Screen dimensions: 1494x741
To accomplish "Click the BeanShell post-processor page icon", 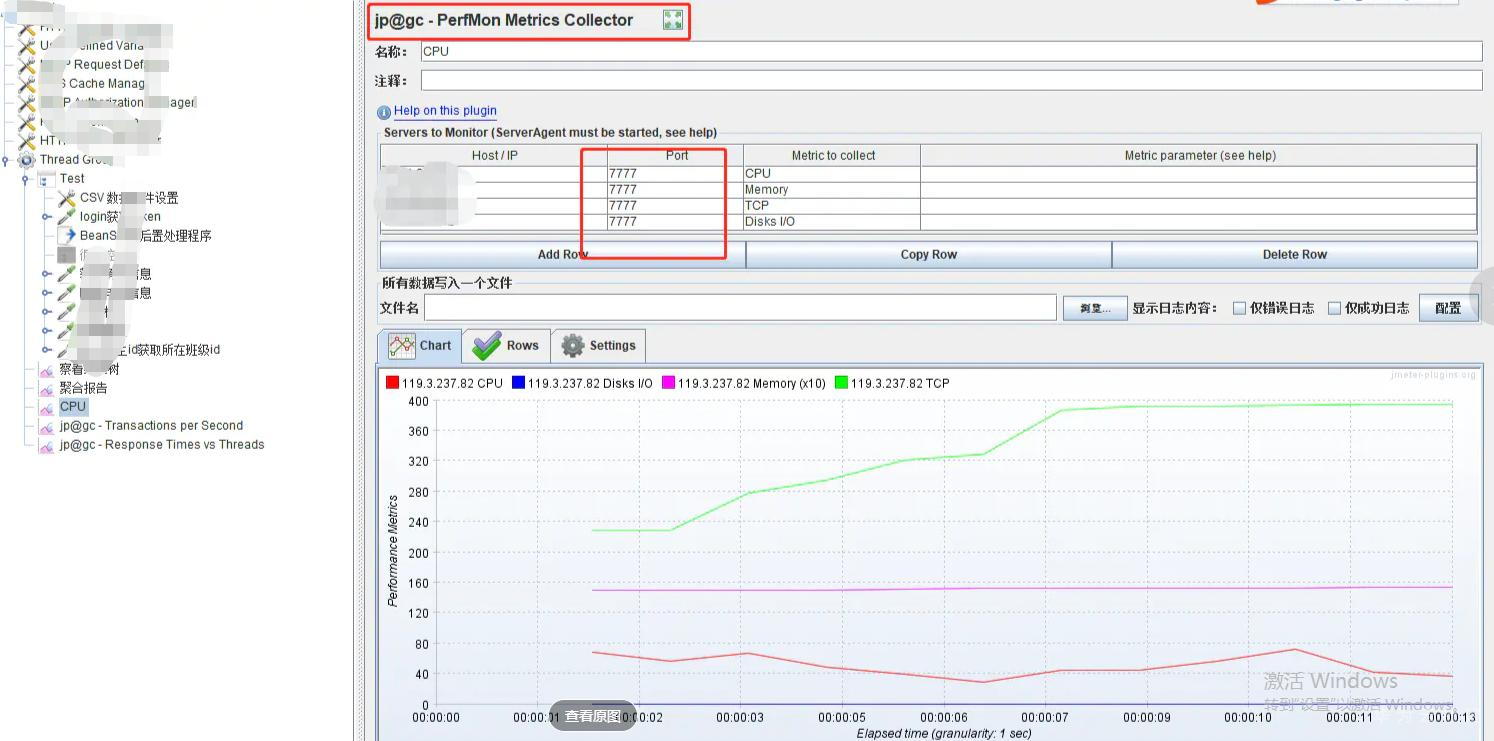I will 67,236.
